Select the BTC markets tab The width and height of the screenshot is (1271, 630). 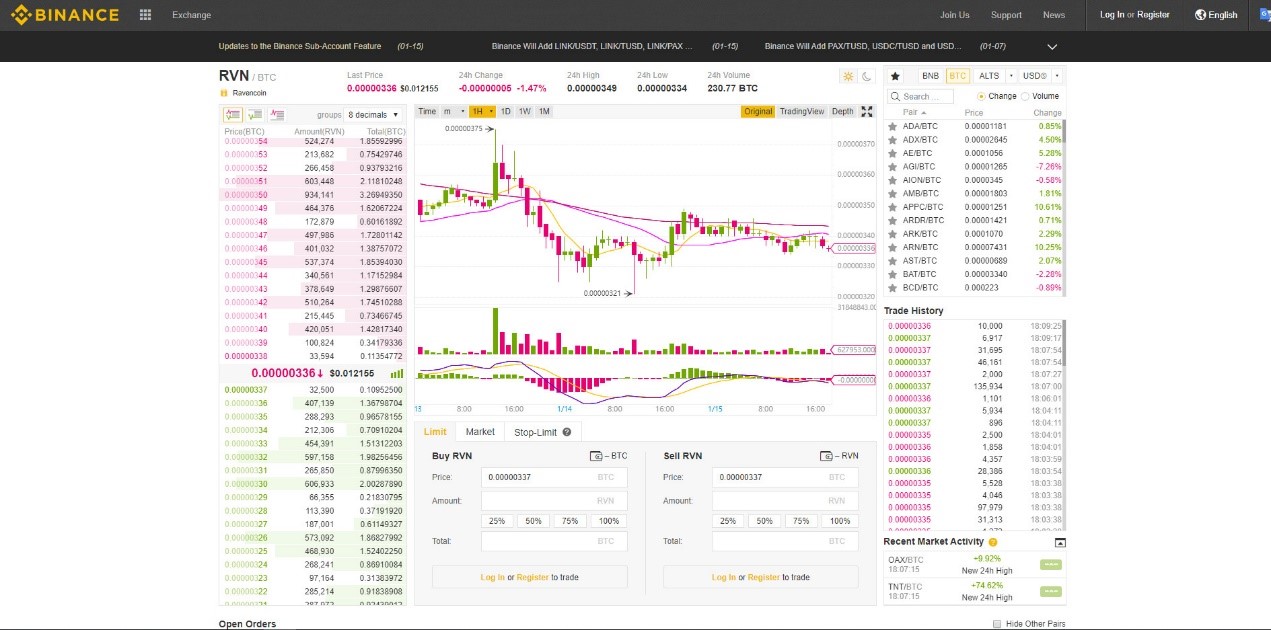958,76
